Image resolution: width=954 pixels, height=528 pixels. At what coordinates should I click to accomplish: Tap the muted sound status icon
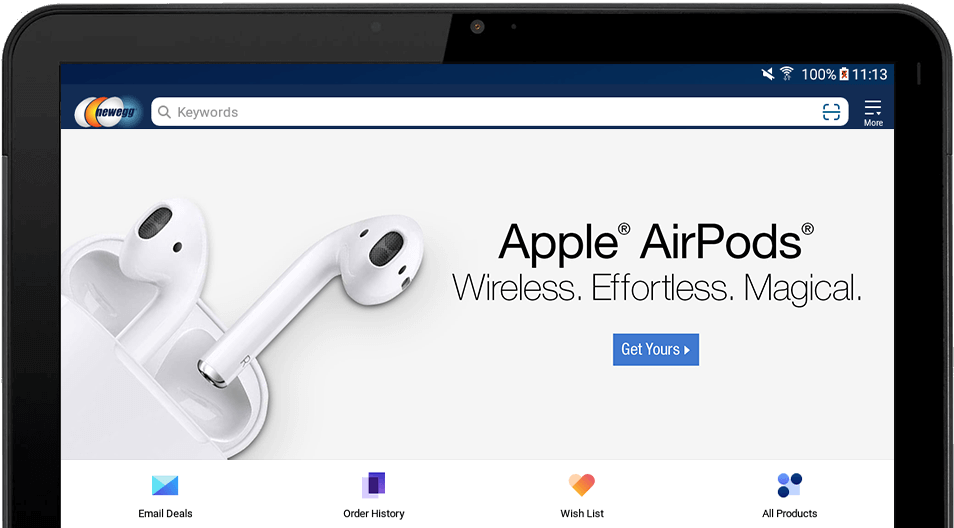[768, 74]
